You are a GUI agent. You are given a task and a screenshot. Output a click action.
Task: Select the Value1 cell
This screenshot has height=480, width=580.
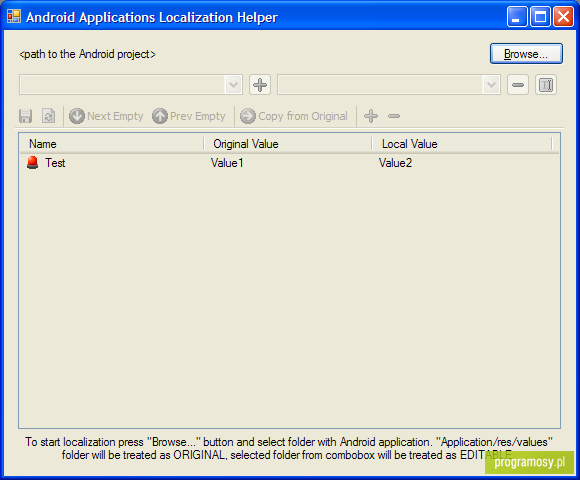point(227,163)
